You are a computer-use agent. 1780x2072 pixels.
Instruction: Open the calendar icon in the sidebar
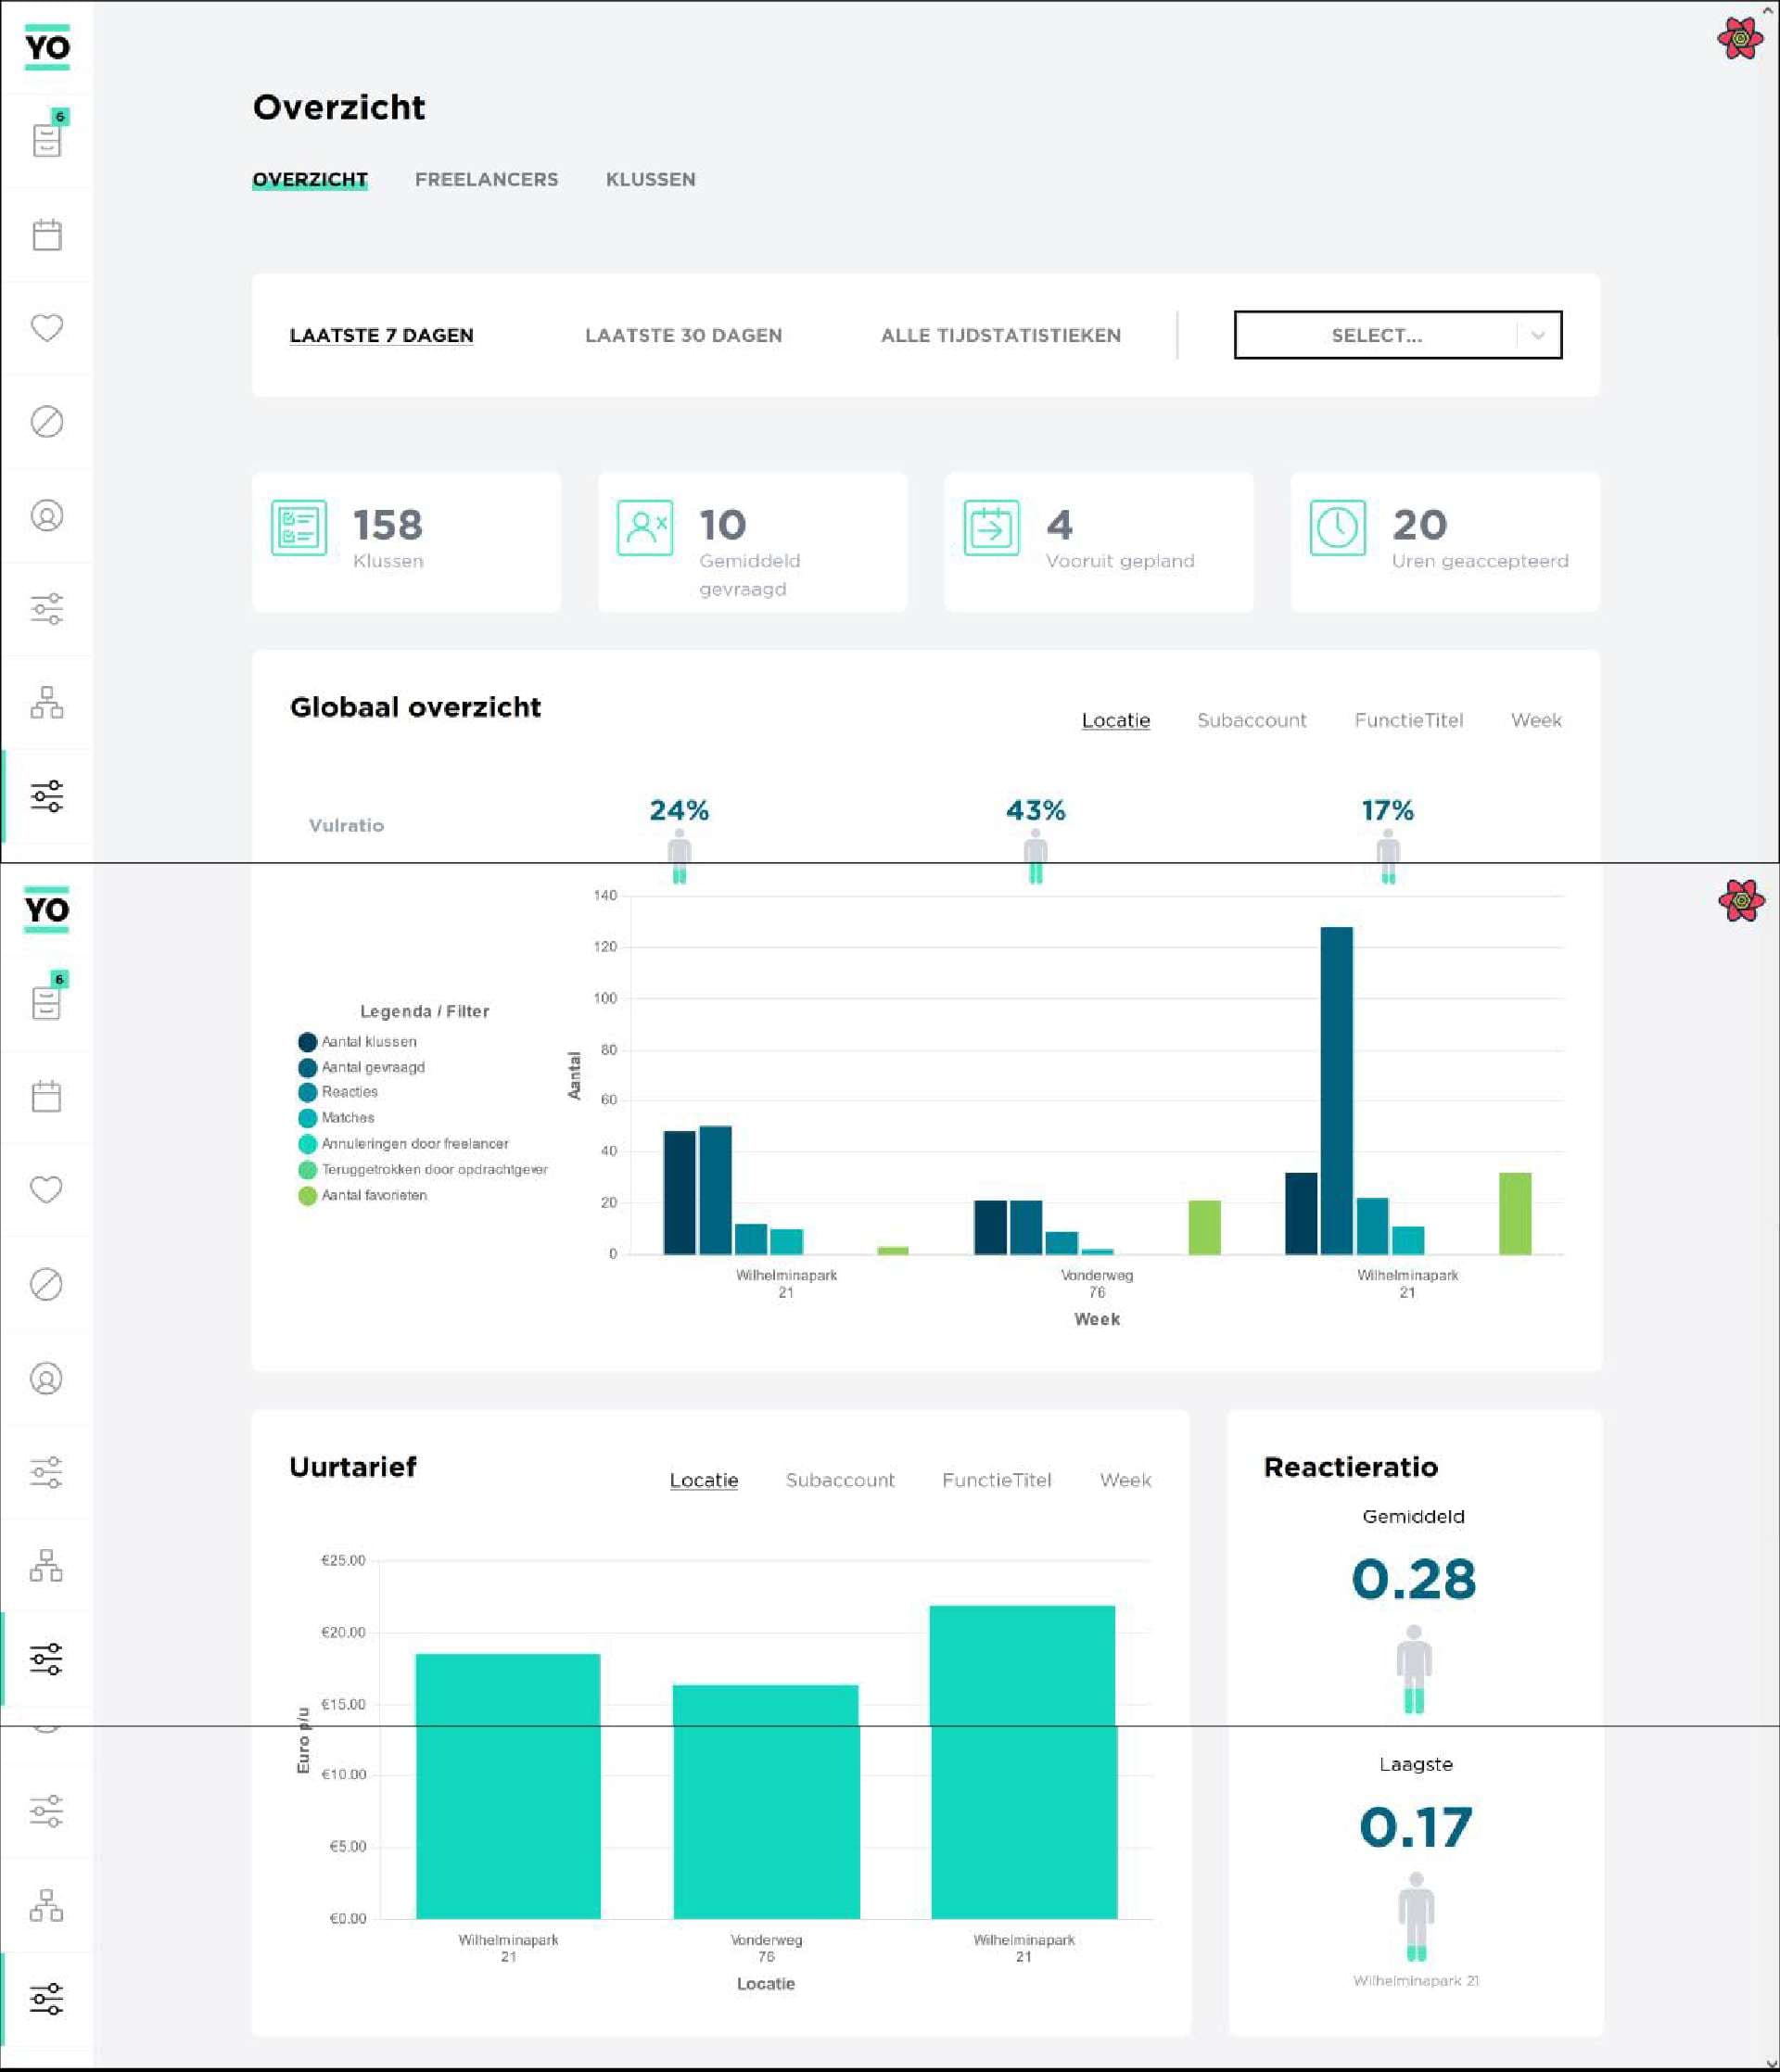47,235
